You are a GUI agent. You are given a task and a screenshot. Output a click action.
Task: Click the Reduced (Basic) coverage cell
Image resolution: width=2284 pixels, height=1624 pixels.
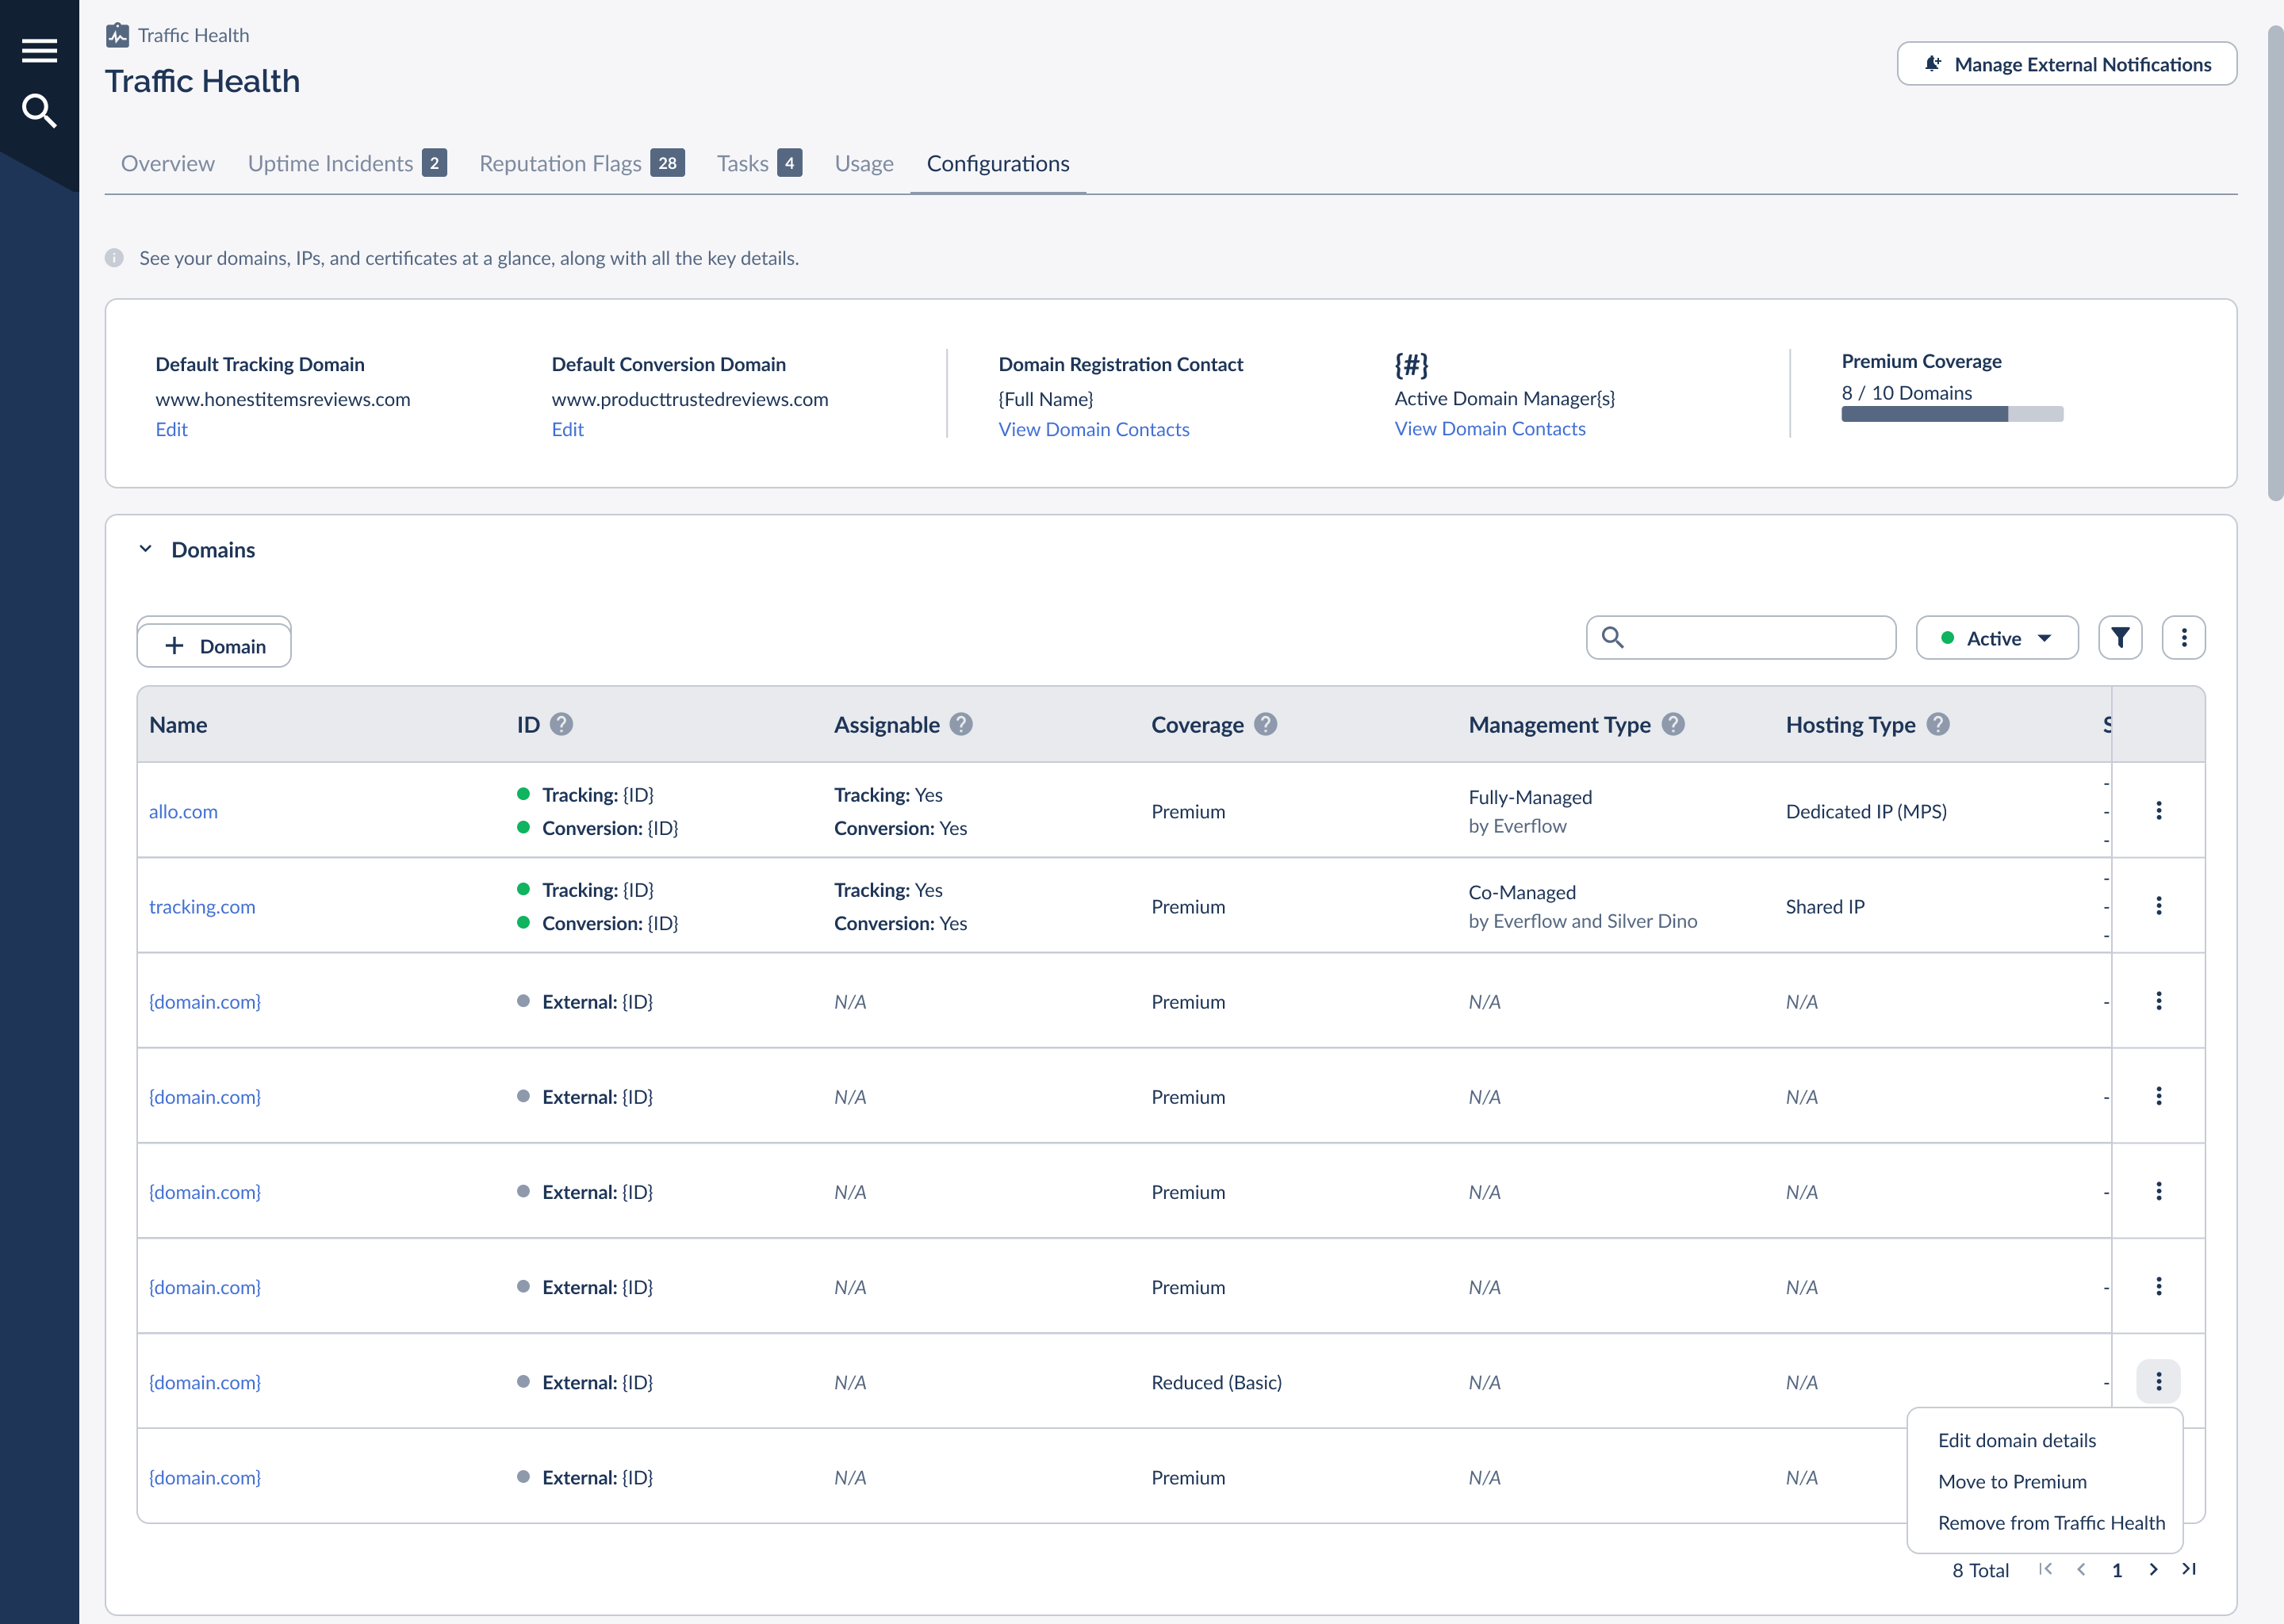click(1217, 1382)
